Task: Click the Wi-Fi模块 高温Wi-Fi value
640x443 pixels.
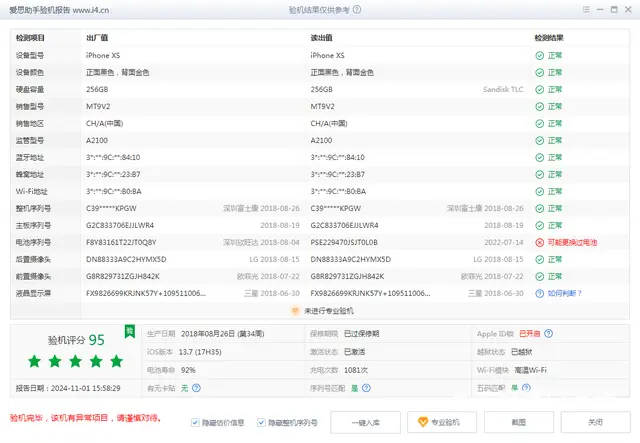Action: 531,370
